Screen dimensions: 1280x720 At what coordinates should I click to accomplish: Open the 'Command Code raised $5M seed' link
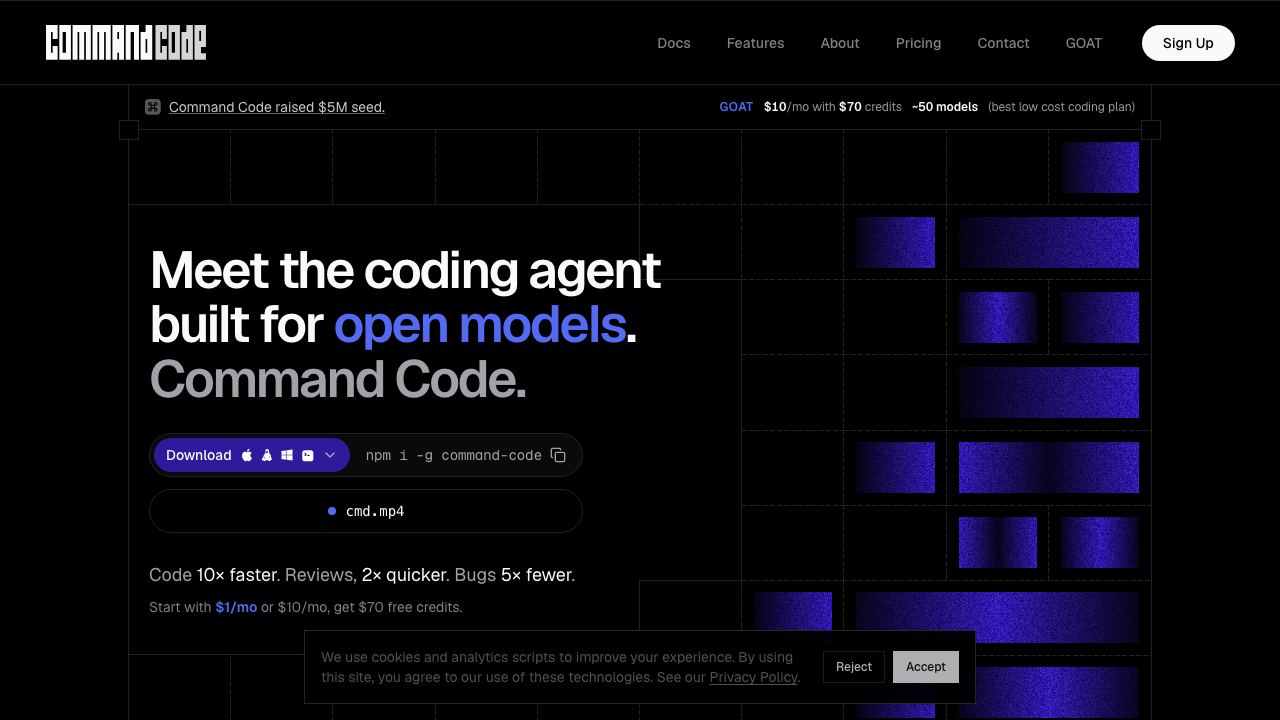click(x=277, y=107)
